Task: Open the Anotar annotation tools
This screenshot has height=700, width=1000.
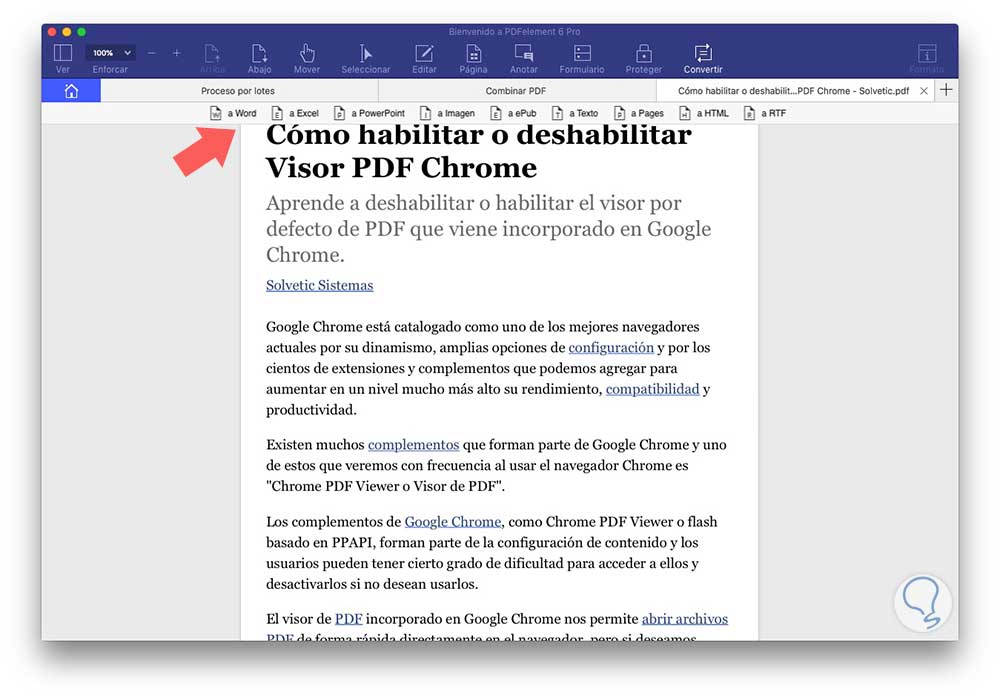Action: pos(524,59)
